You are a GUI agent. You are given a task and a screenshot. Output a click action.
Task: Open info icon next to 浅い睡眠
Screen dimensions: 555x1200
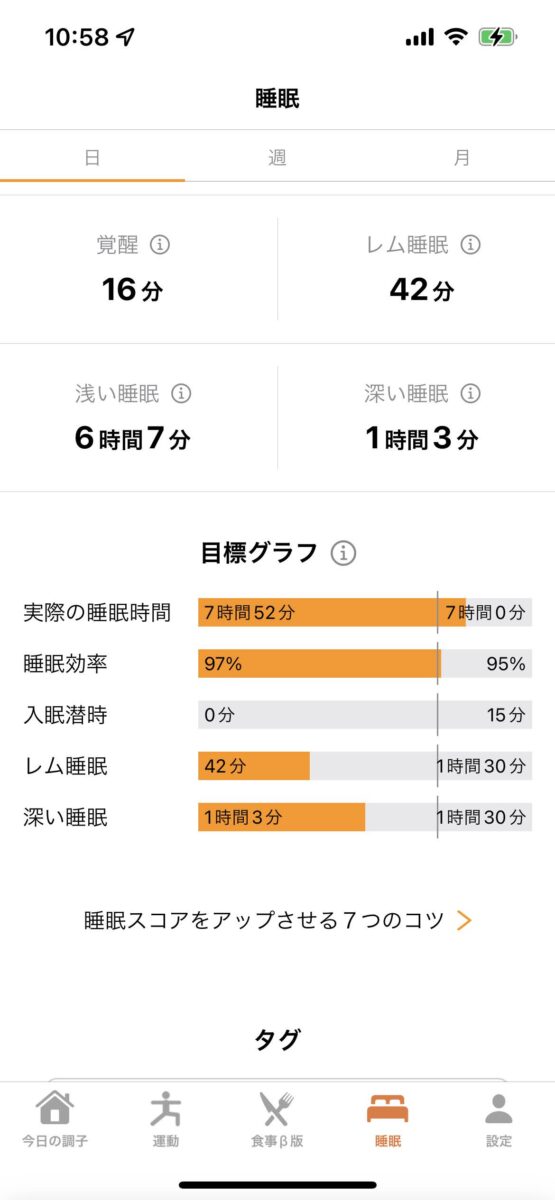tap(181, 394)
